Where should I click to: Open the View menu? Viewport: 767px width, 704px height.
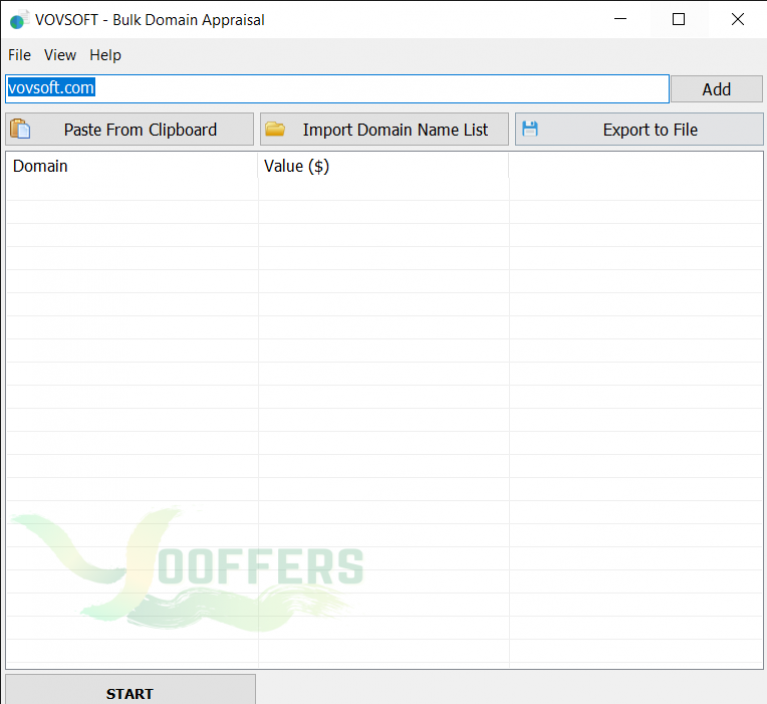[60, 55]
